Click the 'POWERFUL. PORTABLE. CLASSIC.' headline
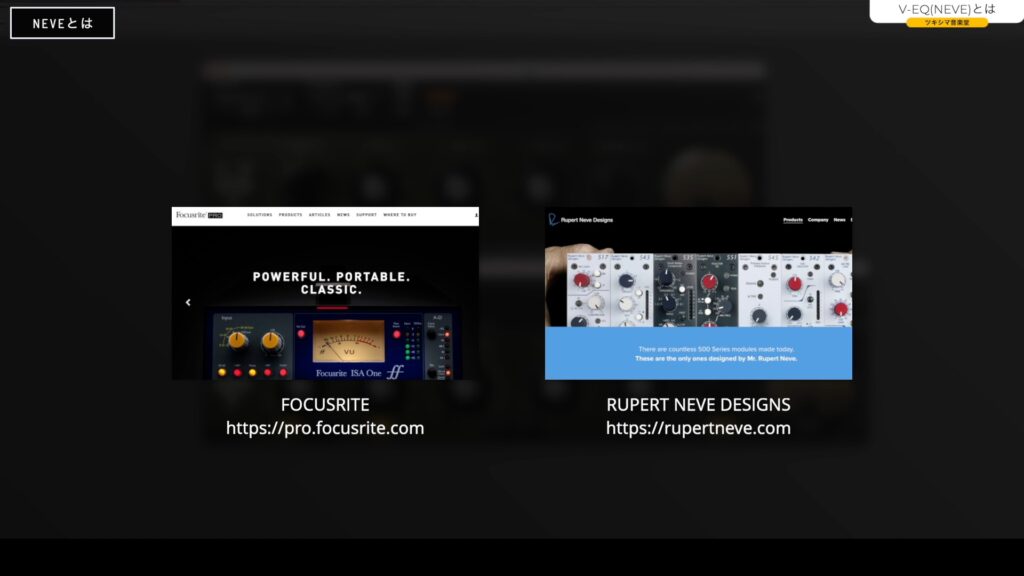Screen dimensions: 1024x576 (332, 283)
